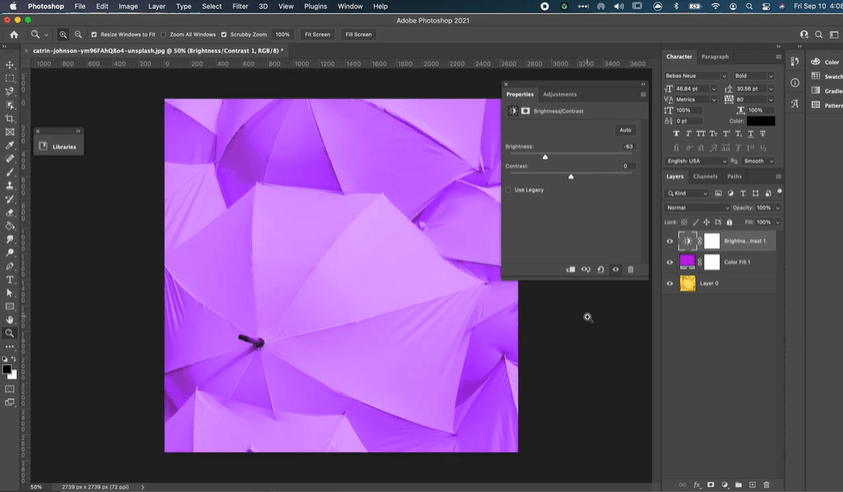The image size is (843, 492).
Task: Switch to the Paths tab
Action: pos(734,176)
